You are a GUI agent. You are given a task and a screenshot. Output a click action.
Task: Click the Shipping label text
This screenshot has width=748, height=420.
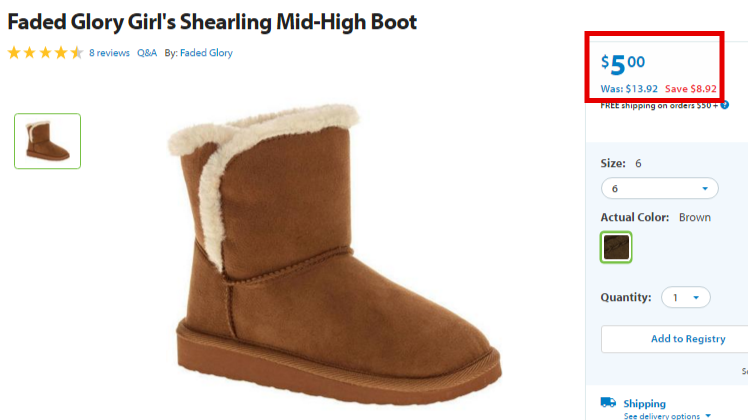click(644, 403)
